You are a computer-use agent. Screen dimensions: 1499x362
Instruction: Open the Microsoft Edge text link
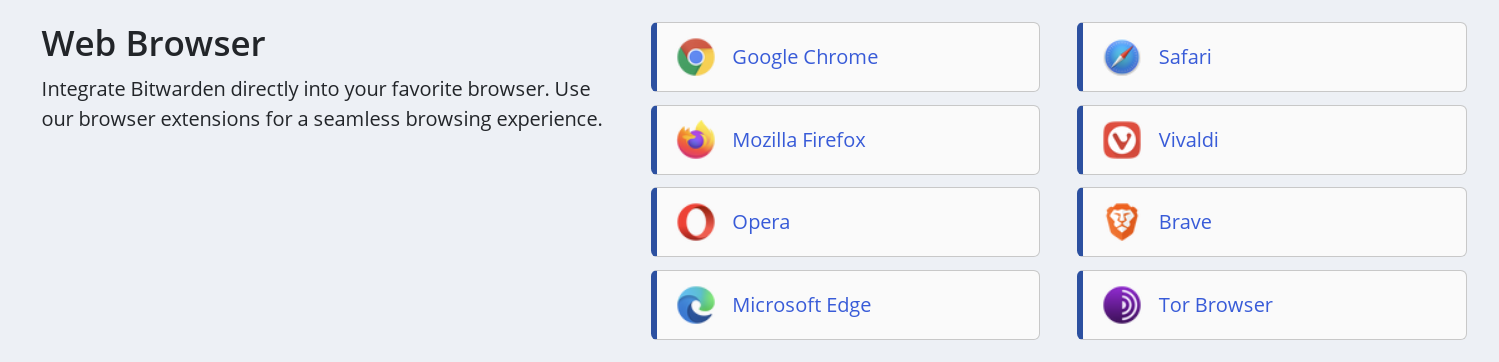[802, 305]
